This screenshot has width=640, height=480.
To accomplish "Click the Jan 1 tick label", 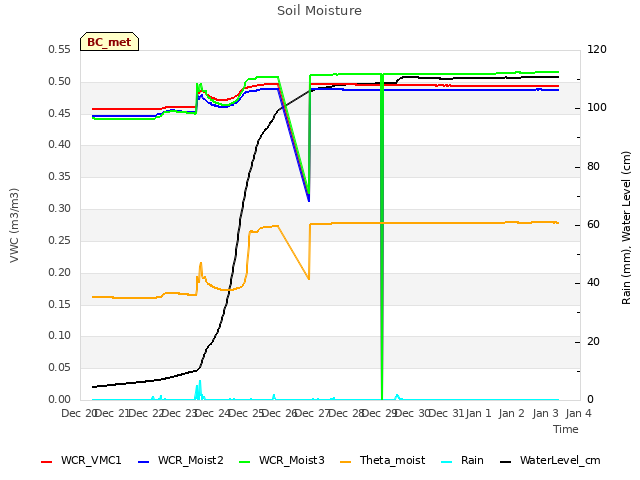I will pyautogui.click(x=478, y=413).
